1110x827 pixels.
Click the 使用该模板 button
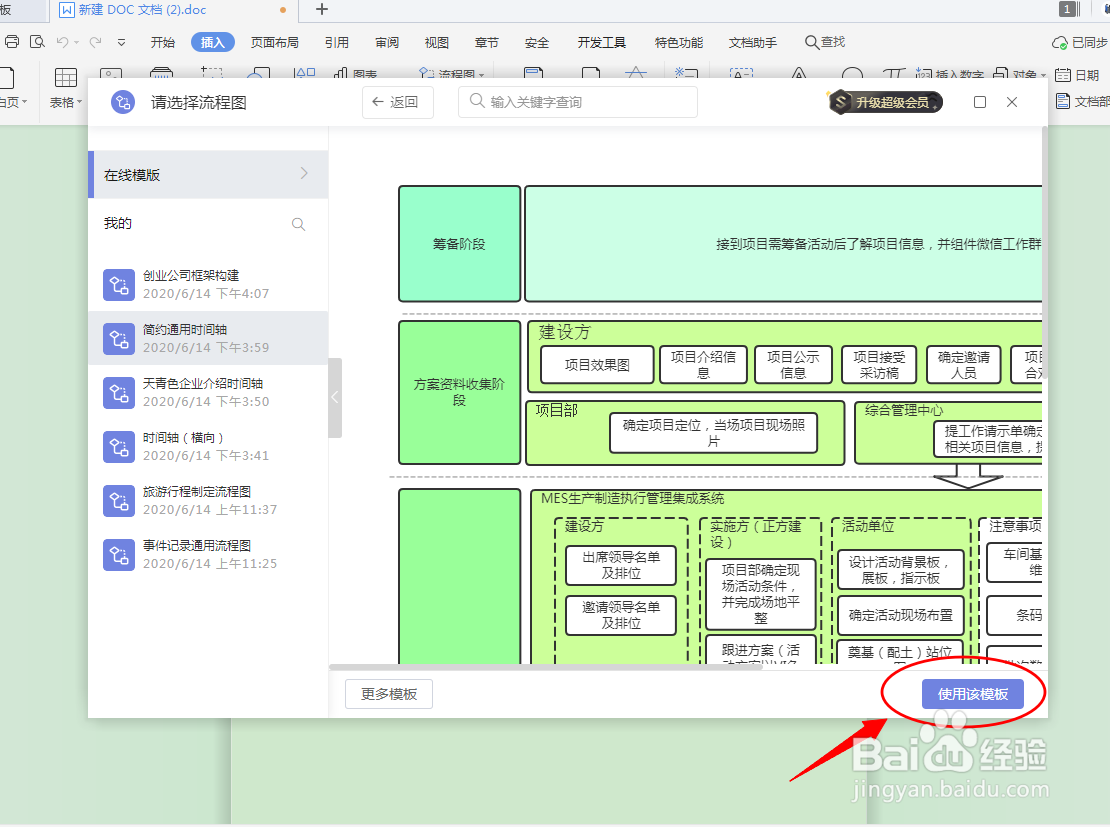click(x=972, y=694)
